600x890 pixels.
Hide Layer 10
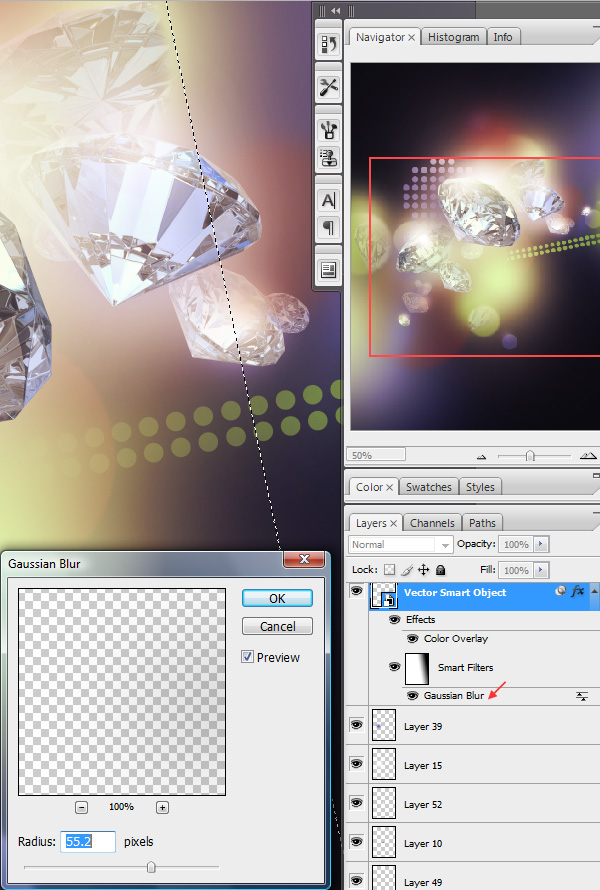356,842
